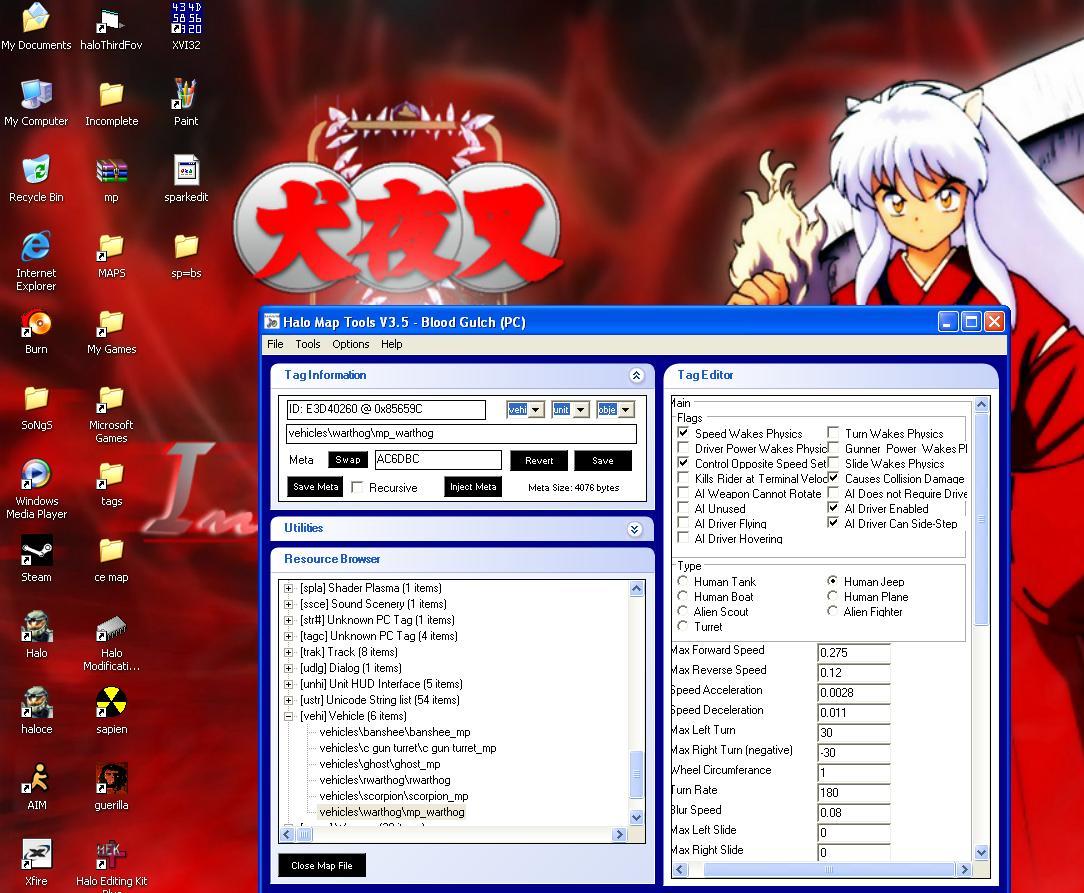Click Tag Editor scroll down arrow
The width and height of the screenshot is (1084, 893).
click(x=981, y=852)
